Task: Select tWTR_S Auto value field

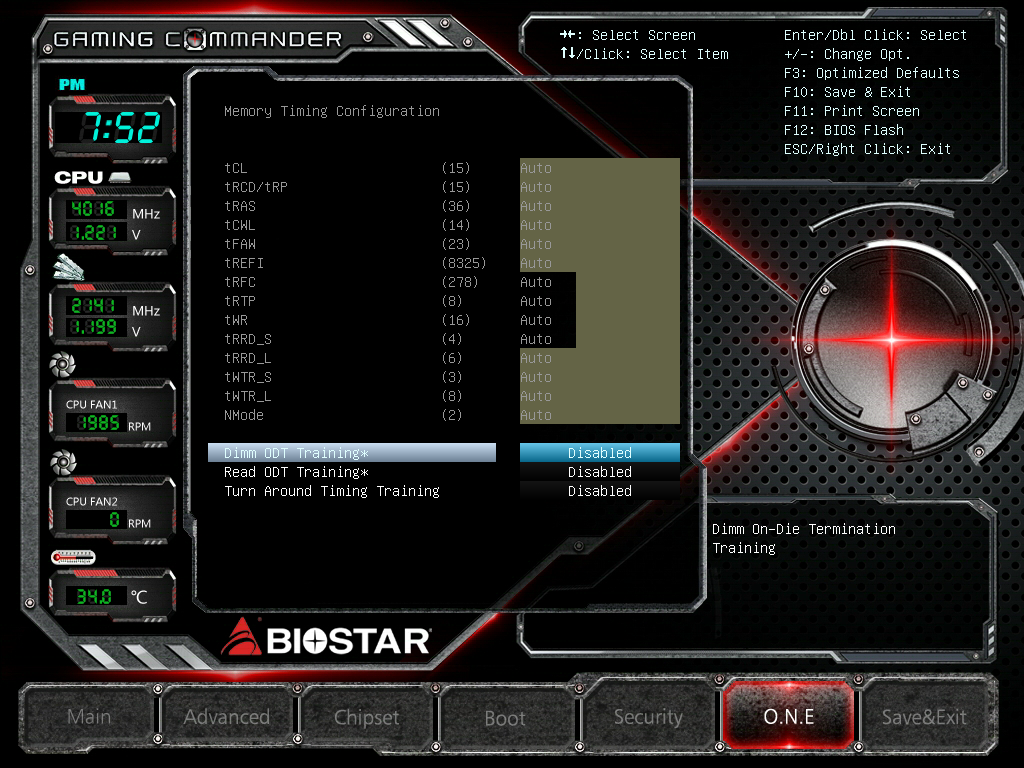Action: 600,377
